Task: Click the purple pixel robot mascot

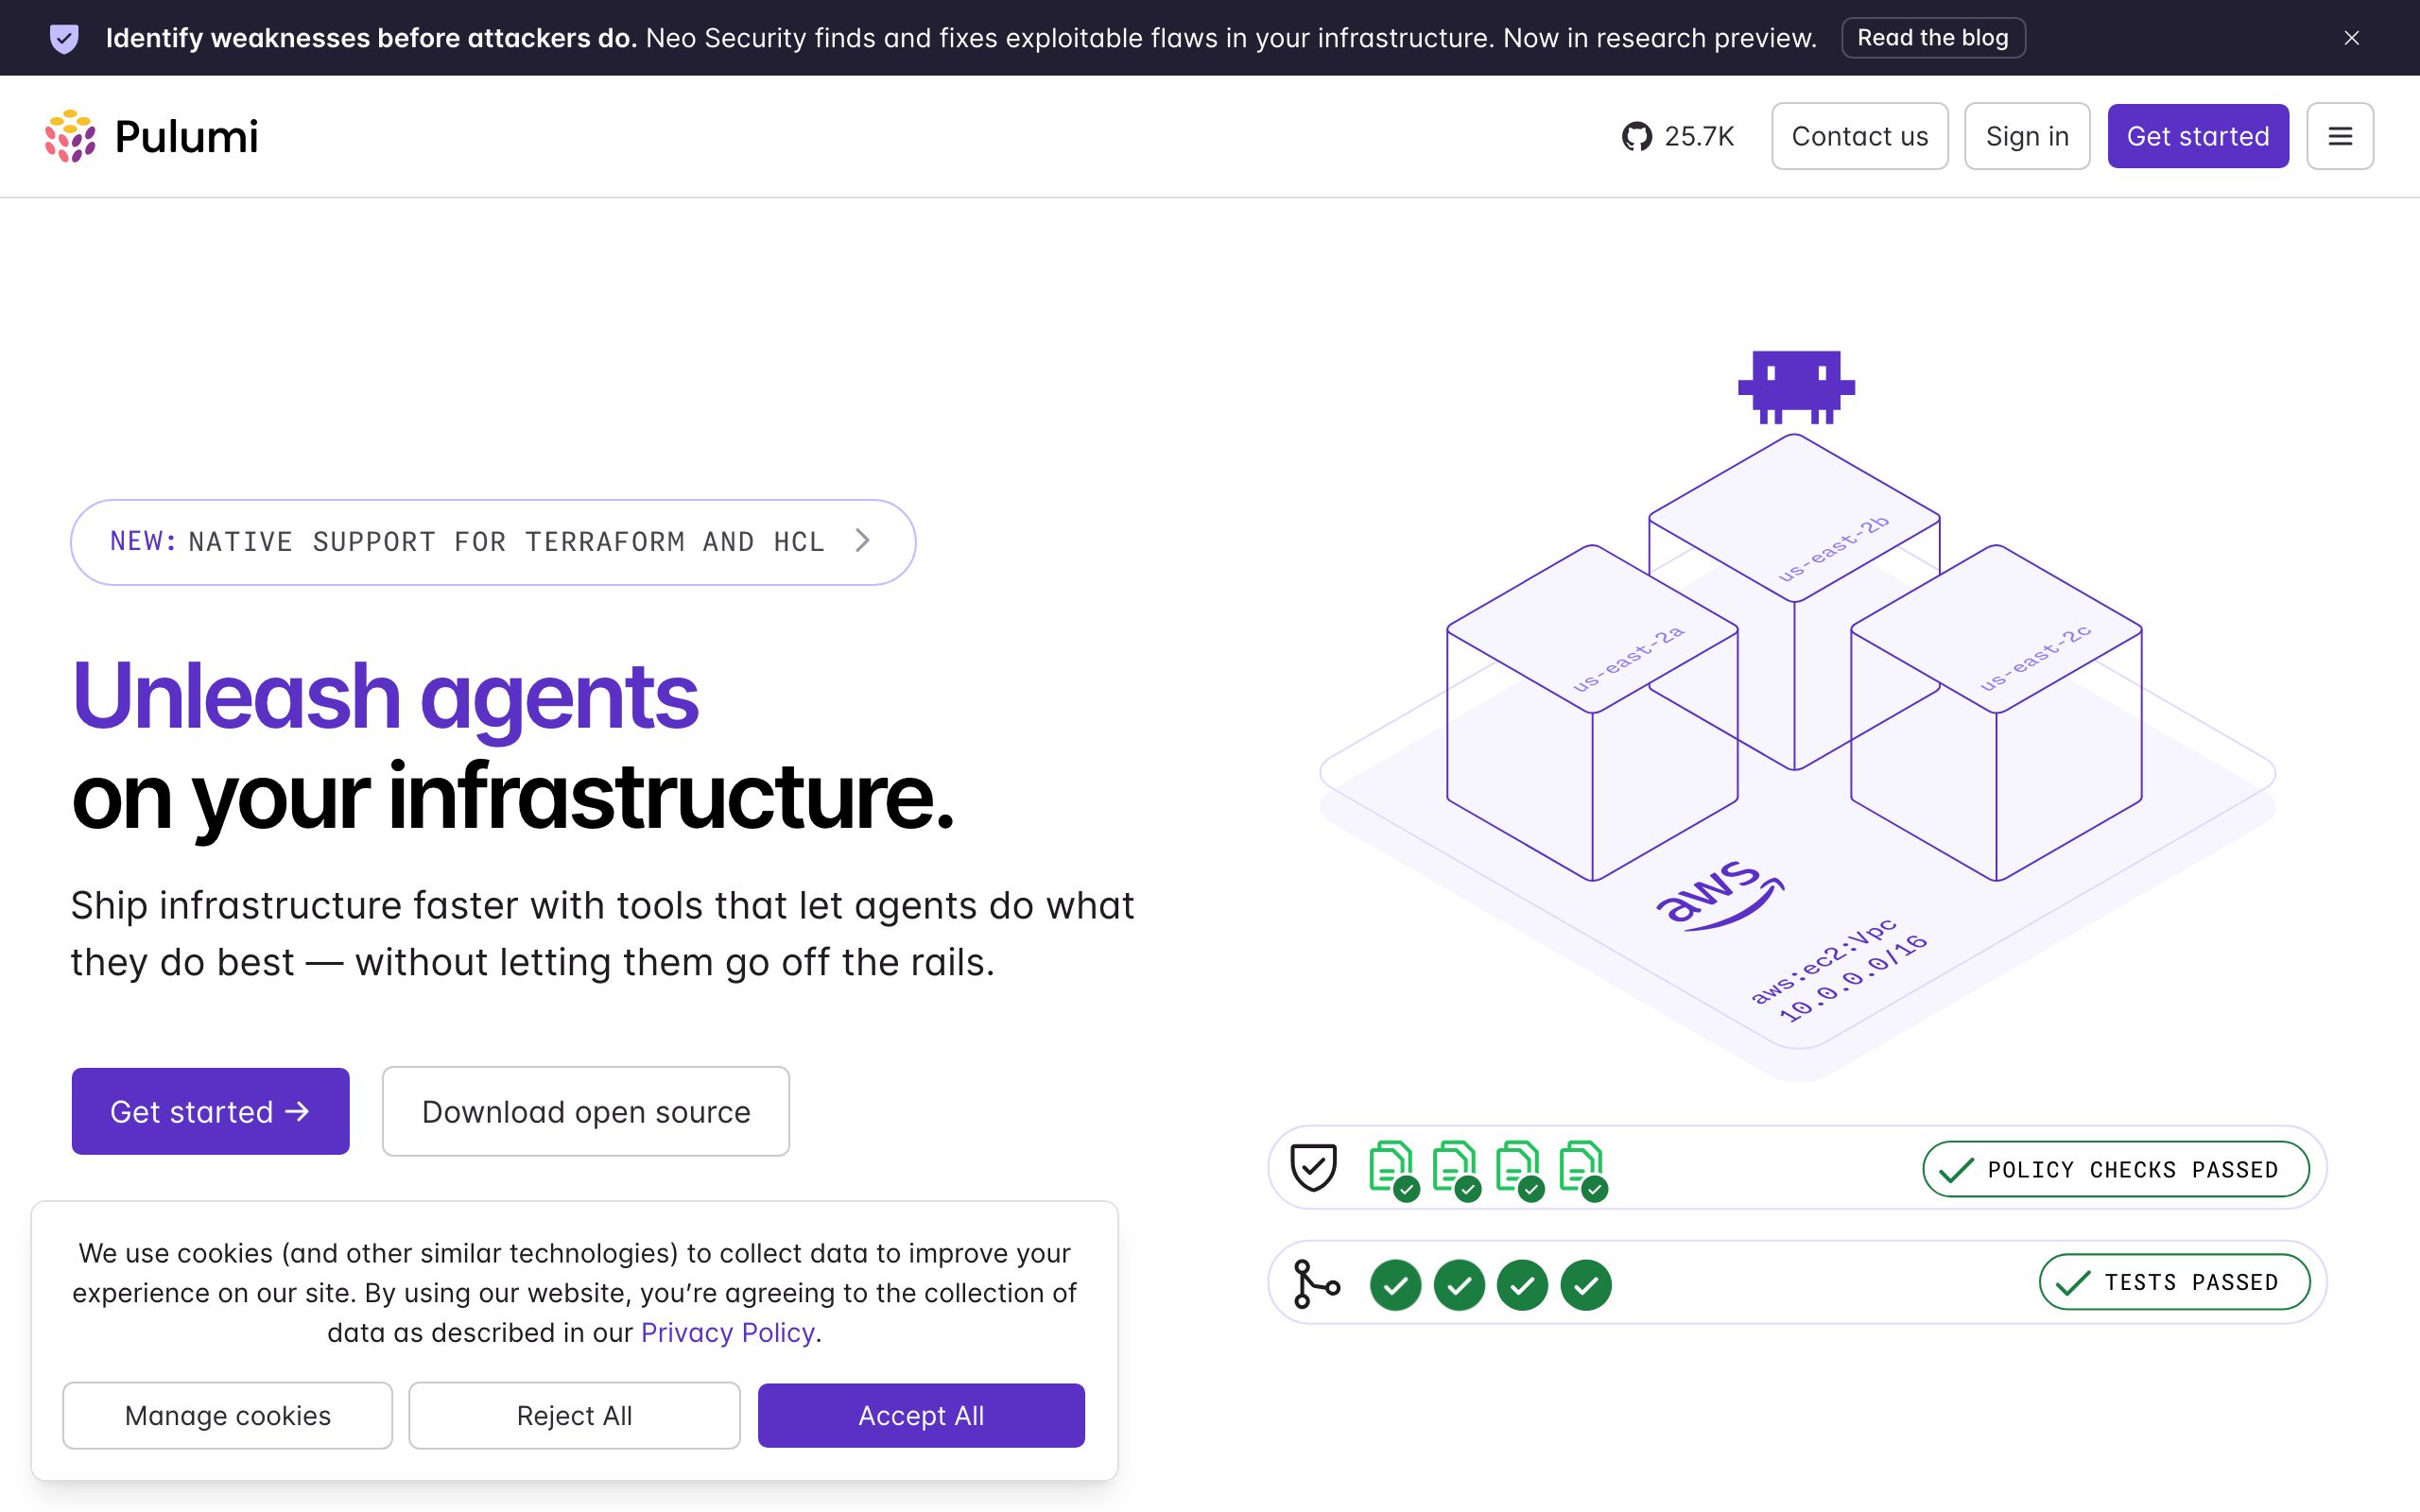Action: point(1796,387)
